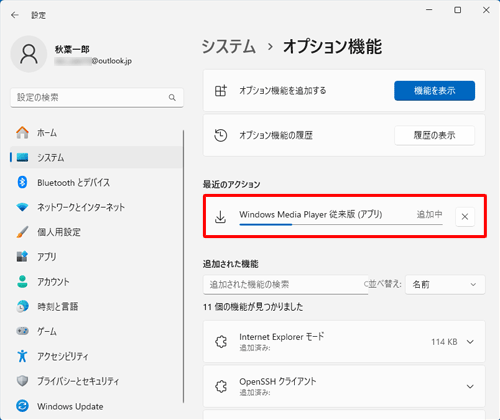The width and height of the screenshot is (500, 420).
Task: Open アクセシビリティ settings
Action: (96, 356)
